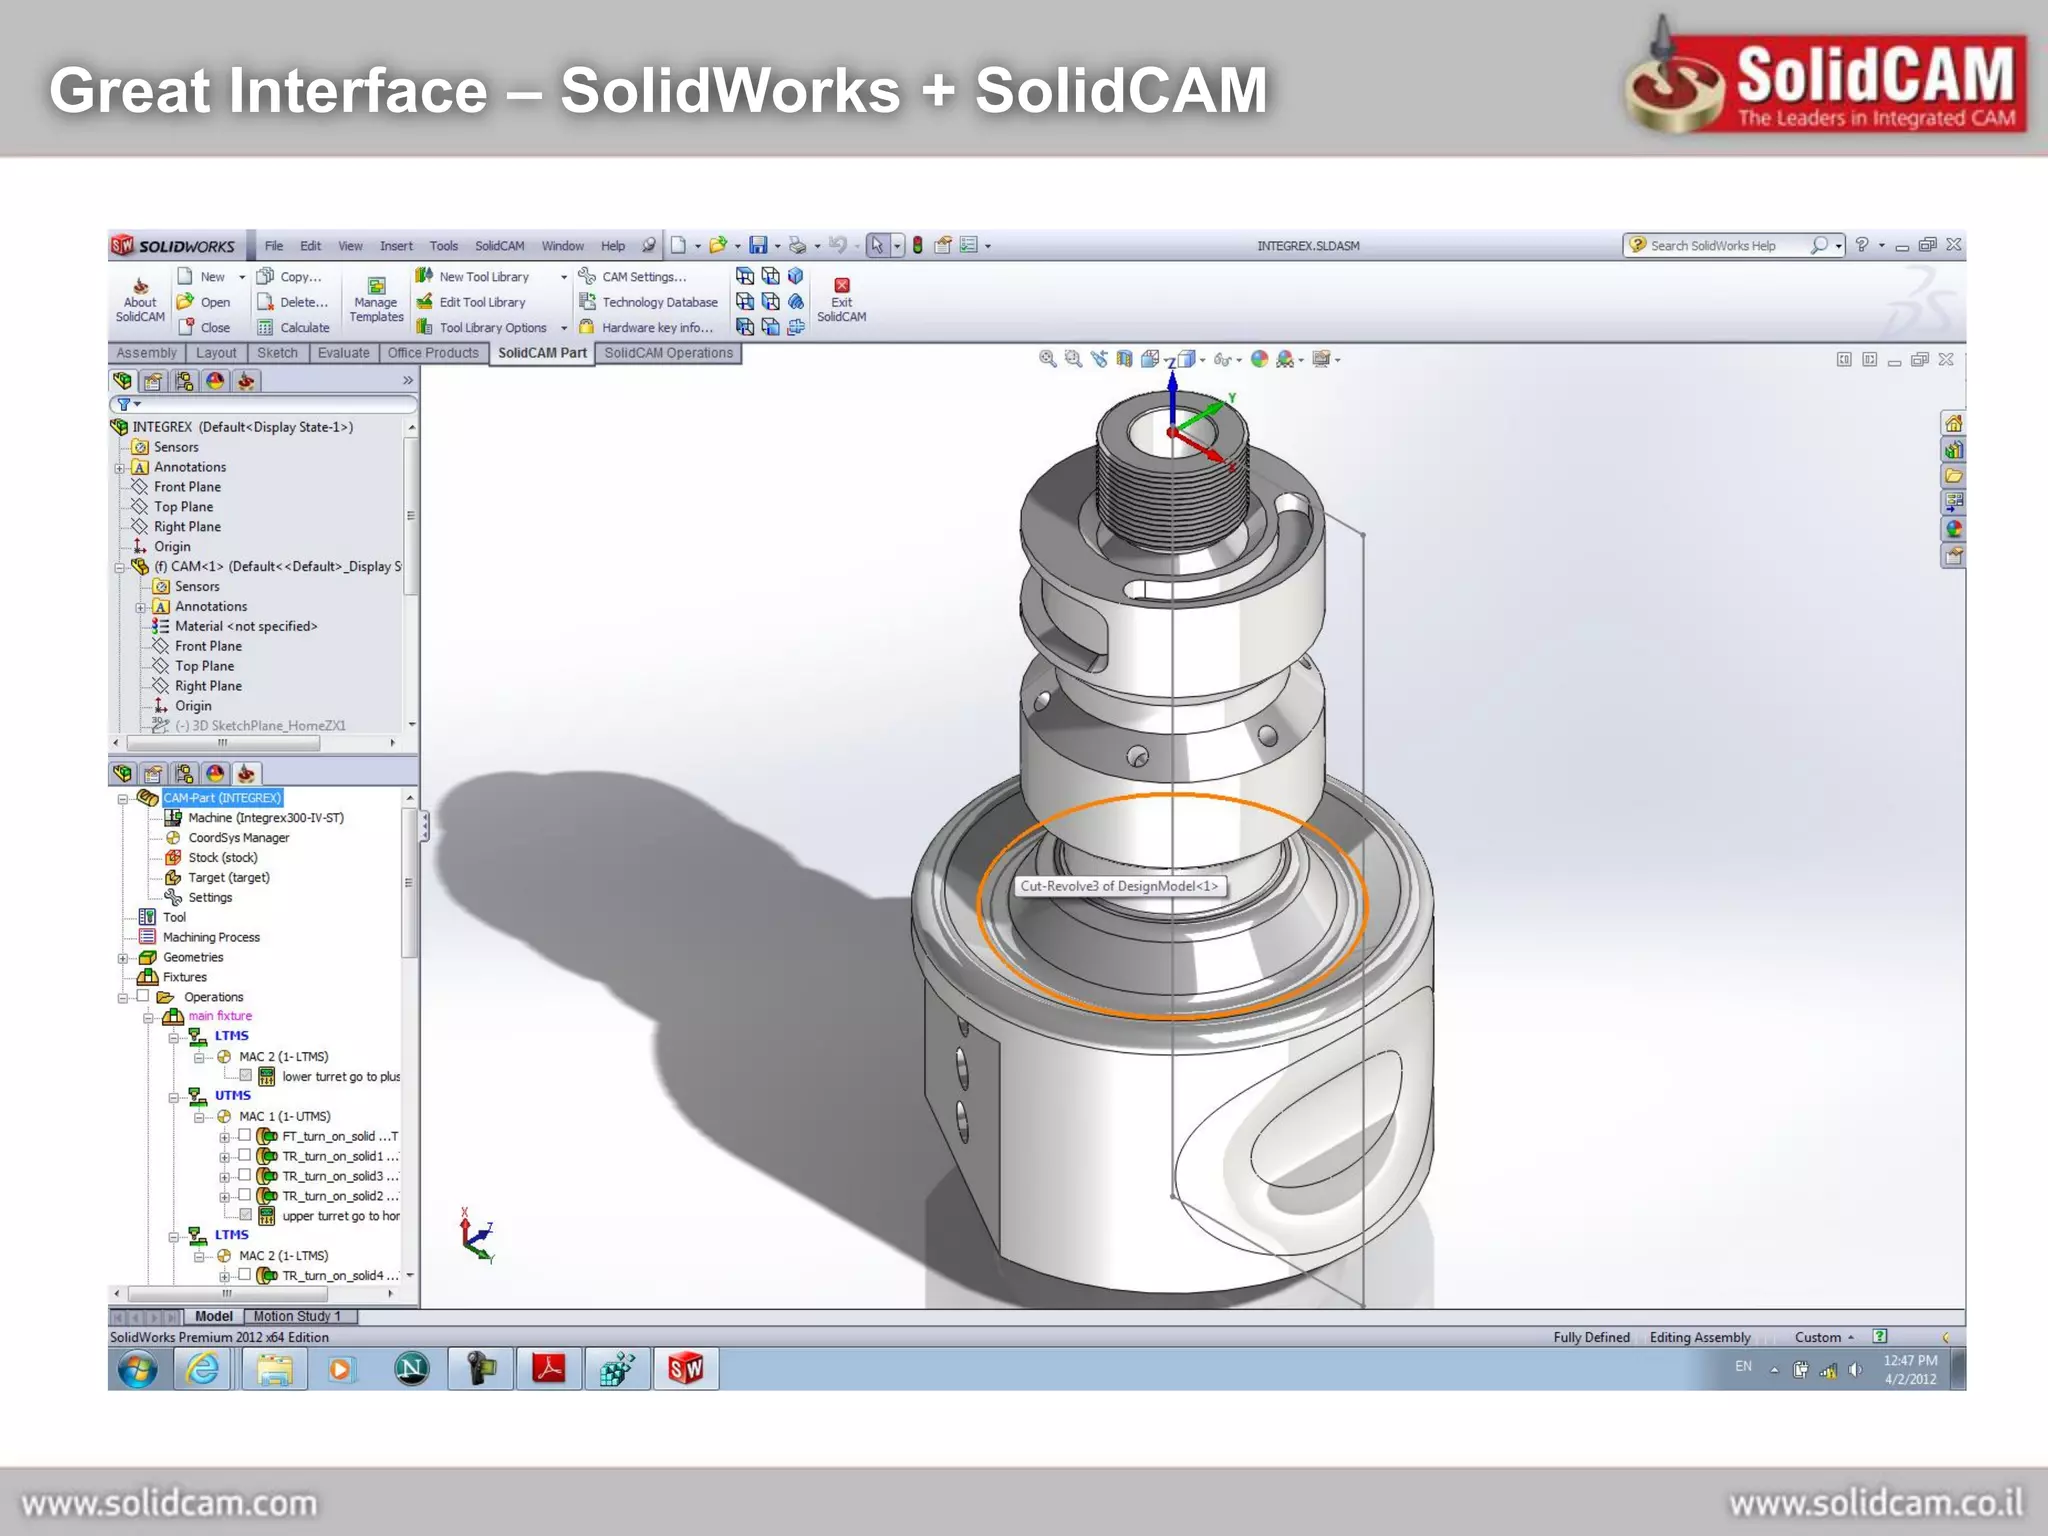Viewport: 2048px width, 1536px height.
Task: Select the Sketch tab
Action: coord(277,353)
